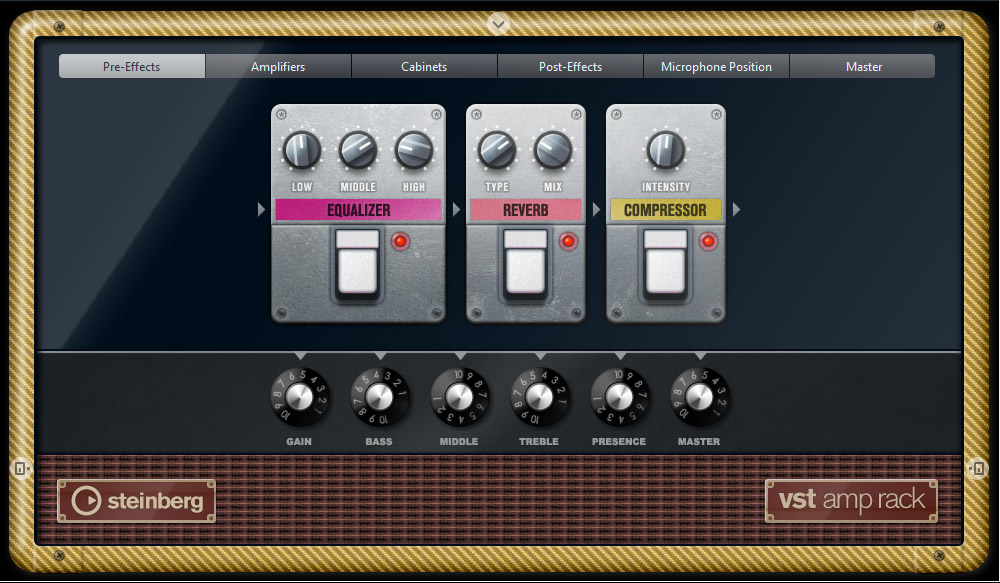Screen dimensions: 1000x583
Task: Click the amplifier MASTER knob
Action: 700,397
